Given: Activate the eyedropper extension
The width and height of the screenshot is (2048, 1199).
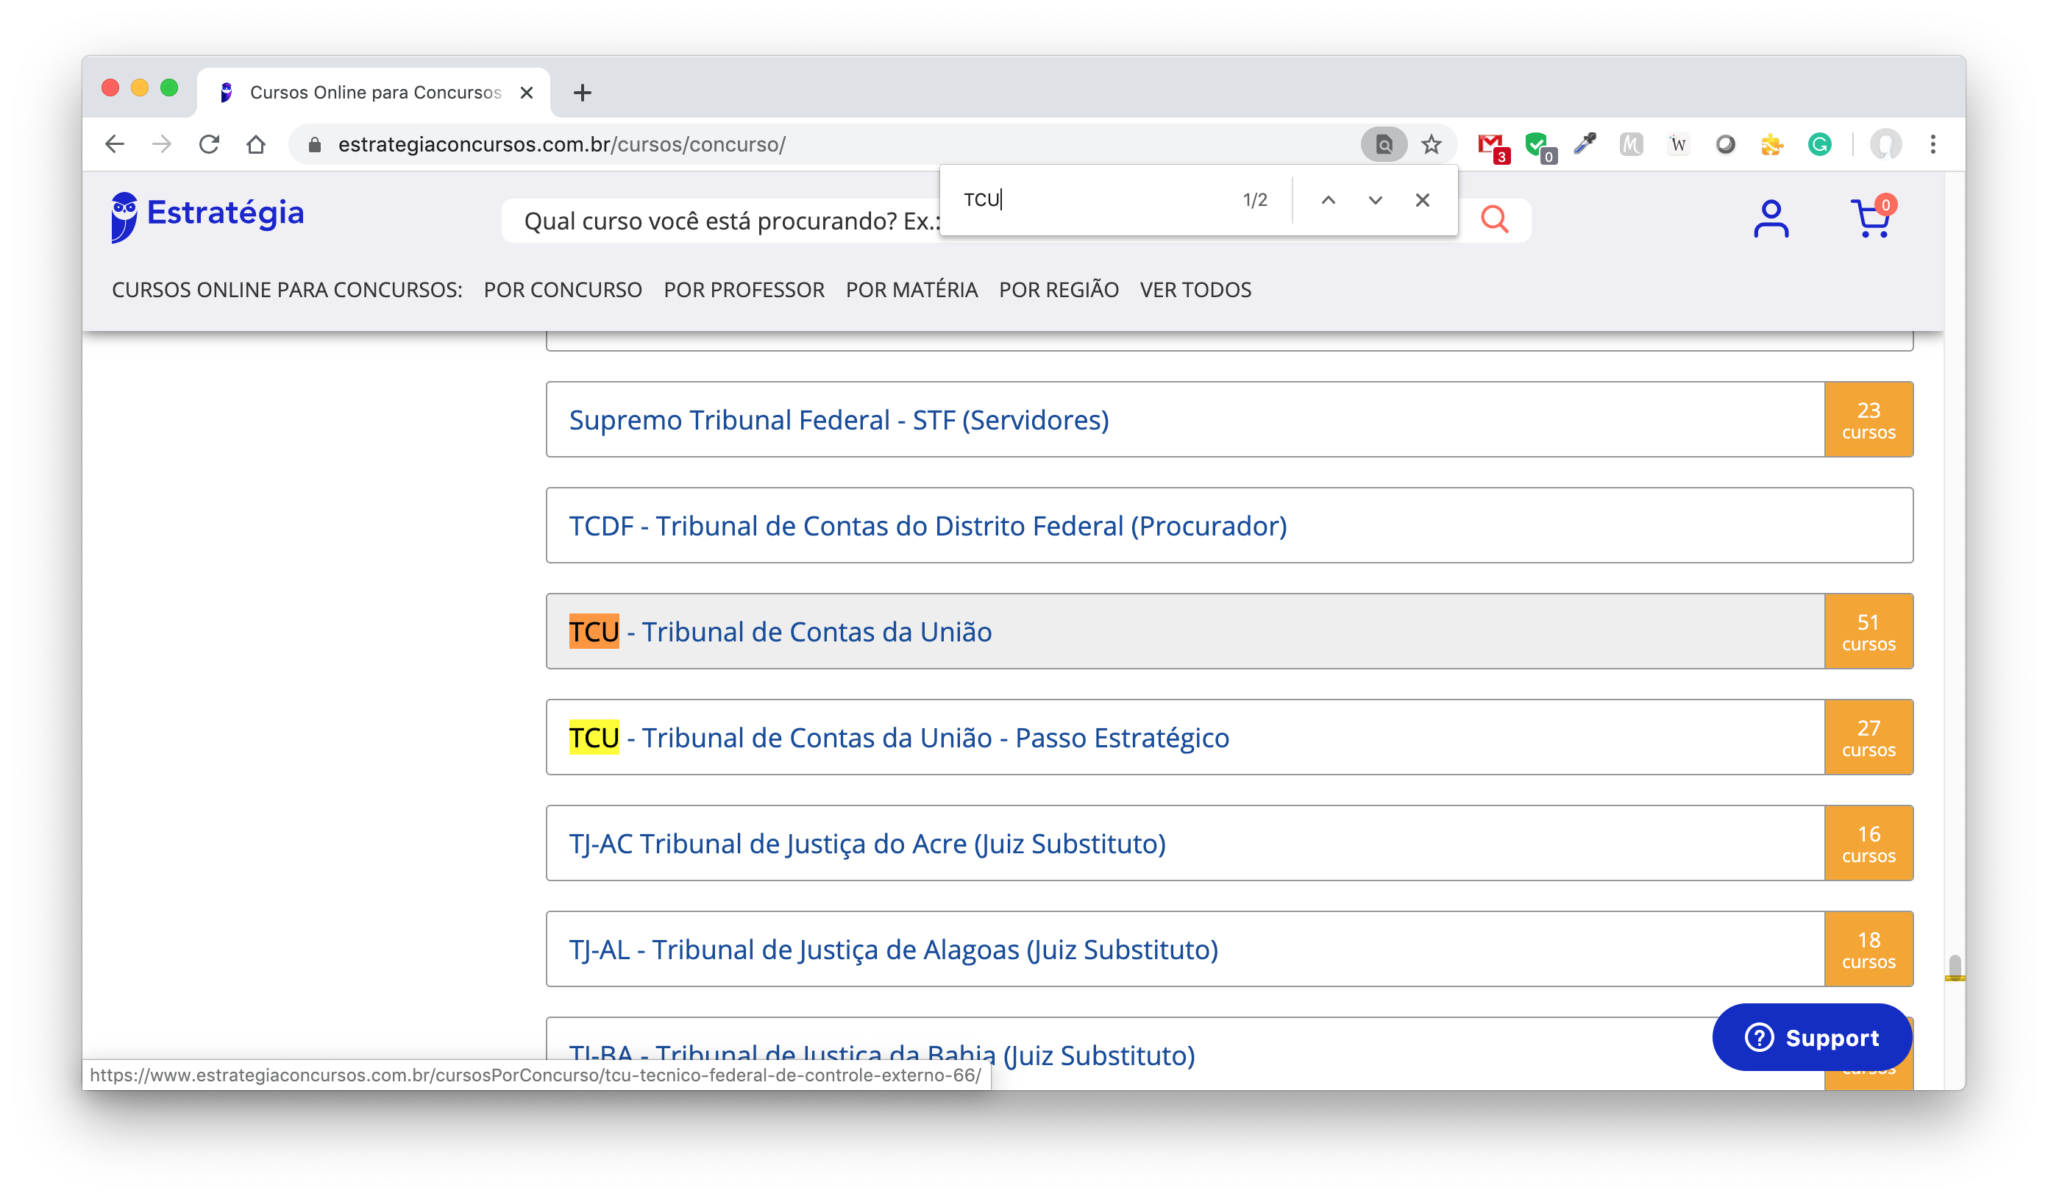Looking at the screenshot, I should click(x=1585, y=144).
